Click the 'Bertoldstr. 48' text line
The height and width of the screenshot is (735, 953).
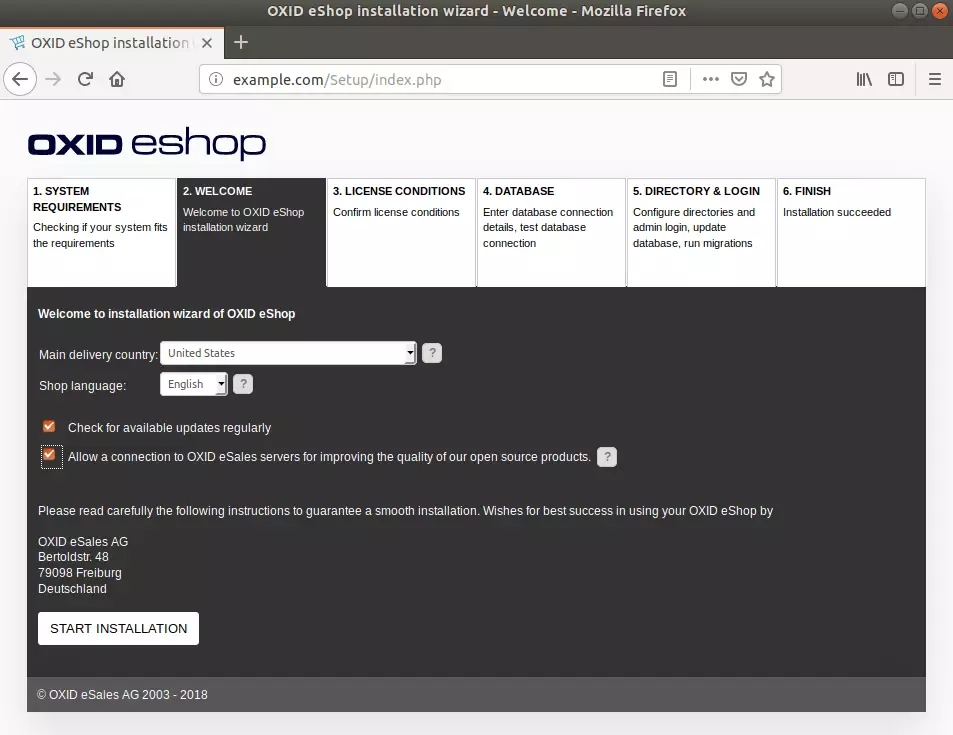tap(74, 557)
